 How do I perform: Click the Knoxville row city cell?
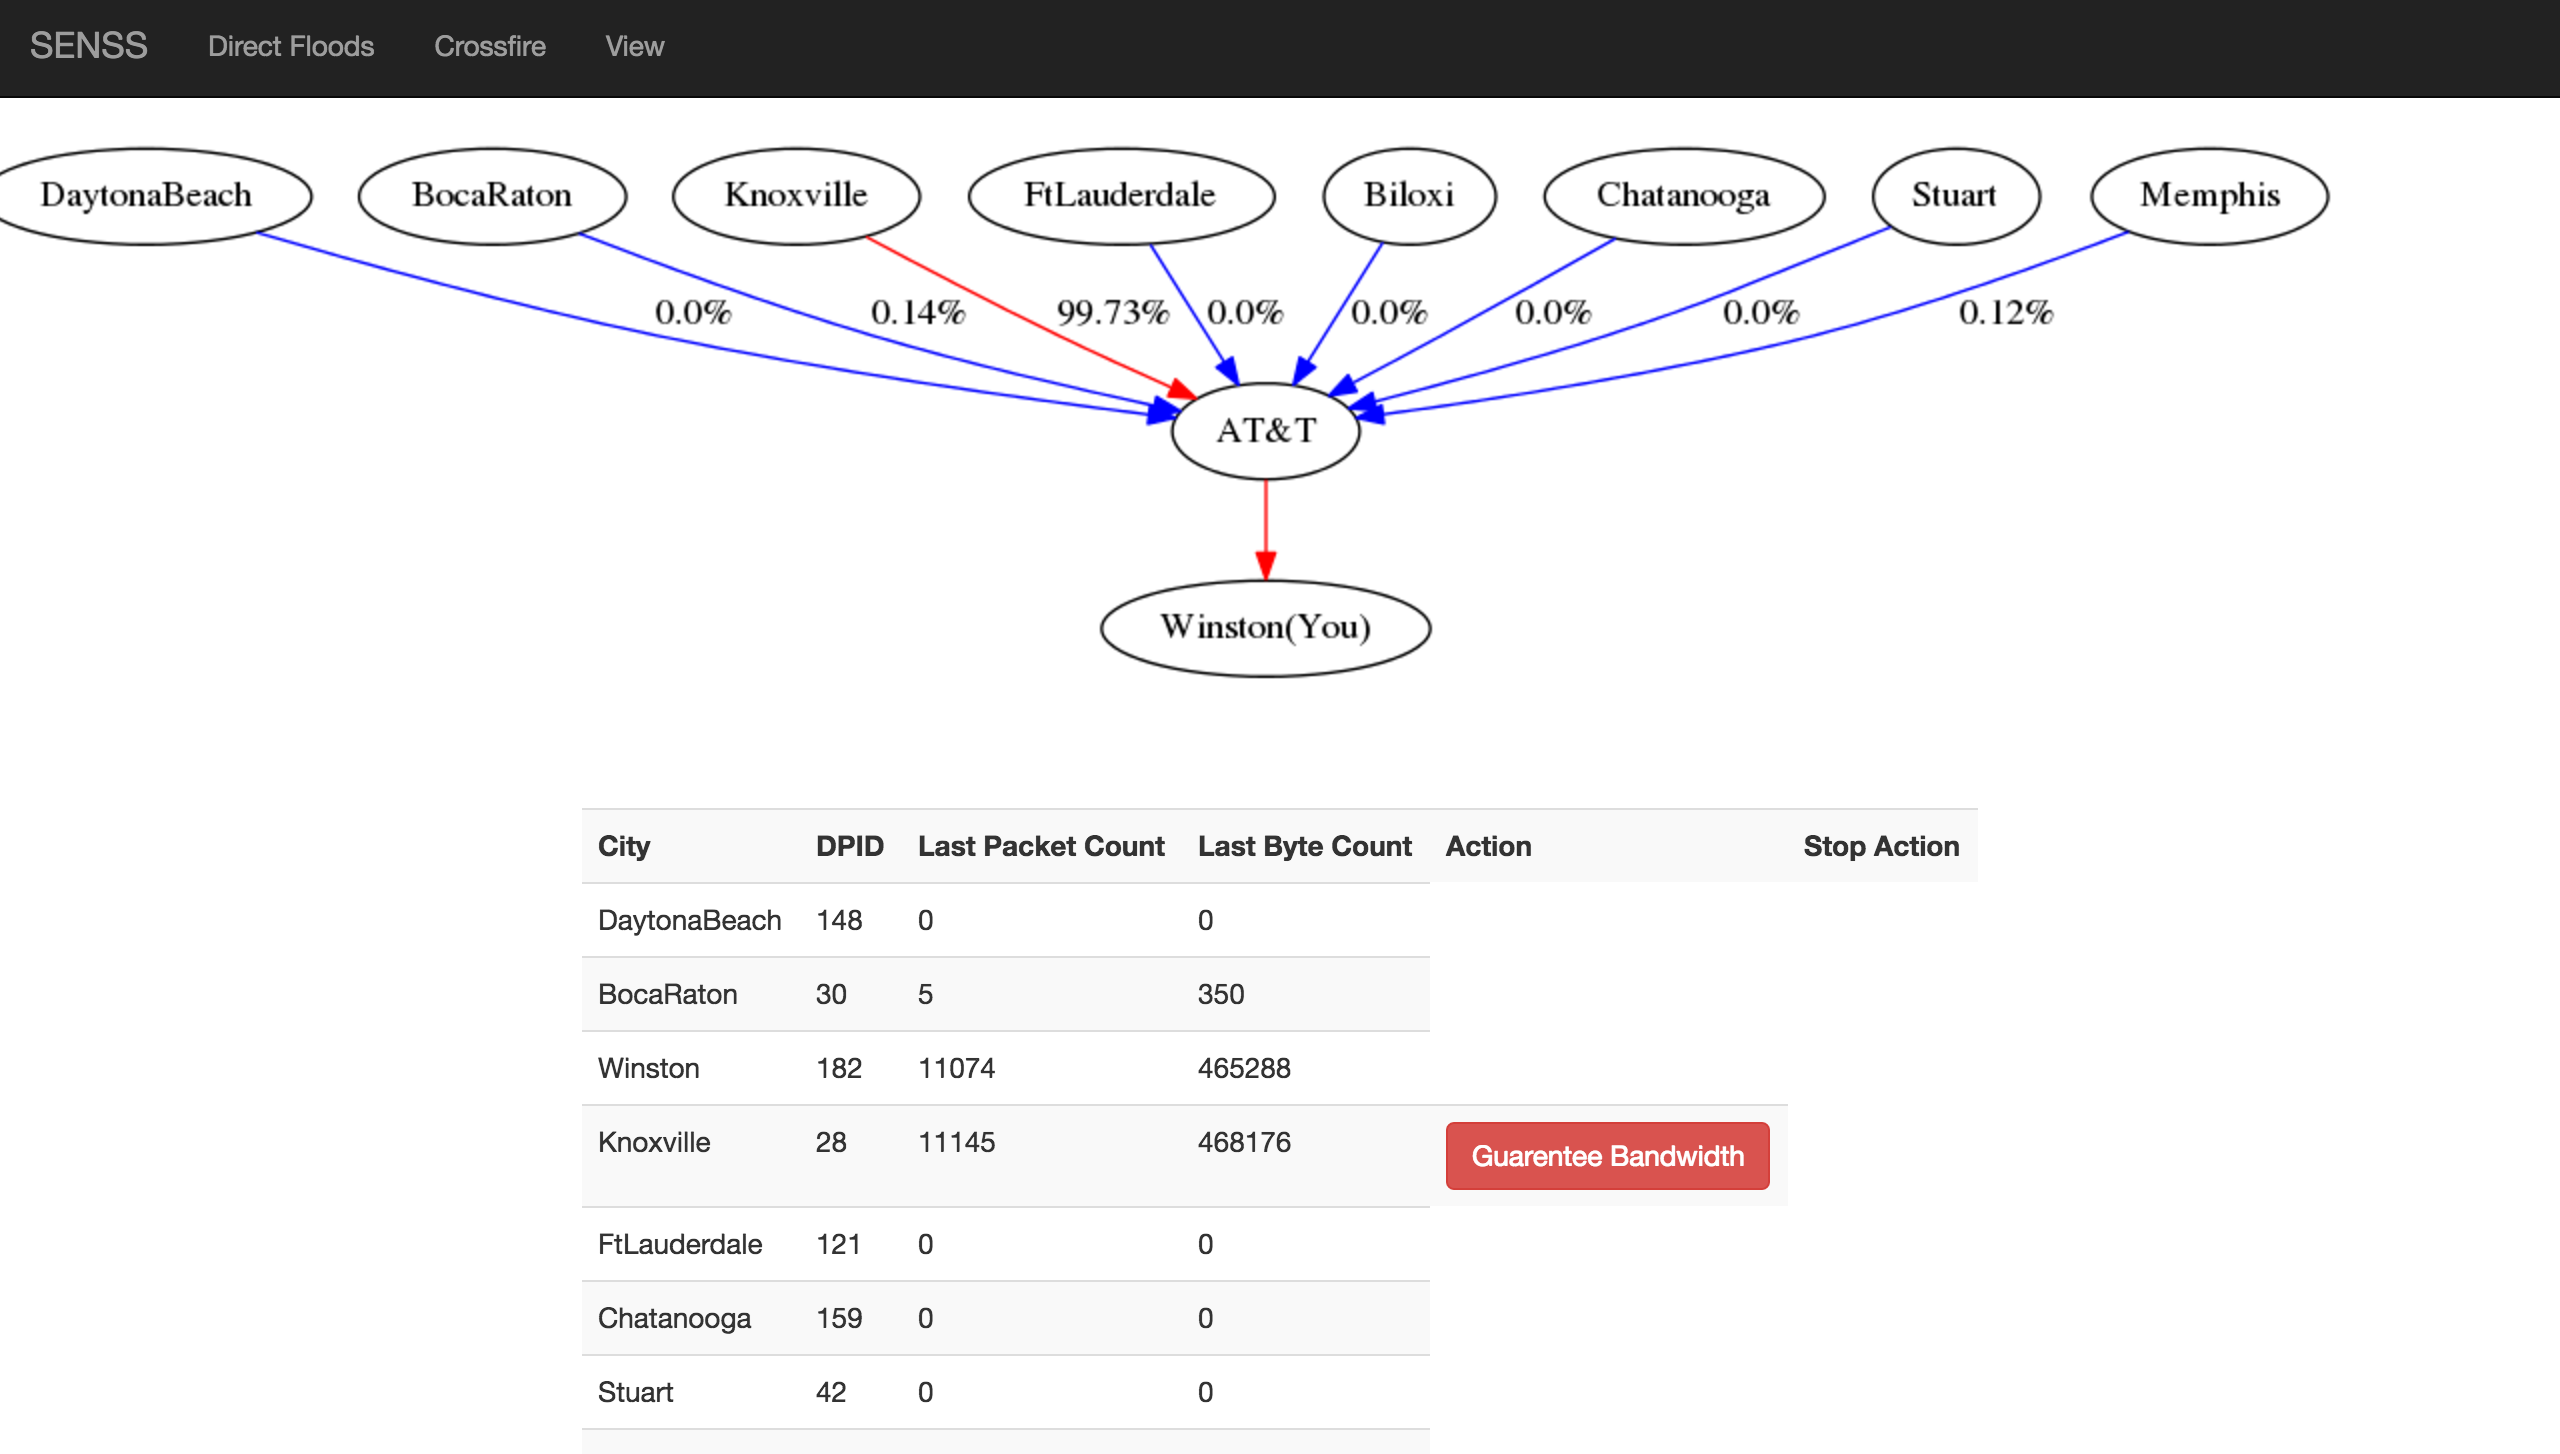tap(654, 1142)
